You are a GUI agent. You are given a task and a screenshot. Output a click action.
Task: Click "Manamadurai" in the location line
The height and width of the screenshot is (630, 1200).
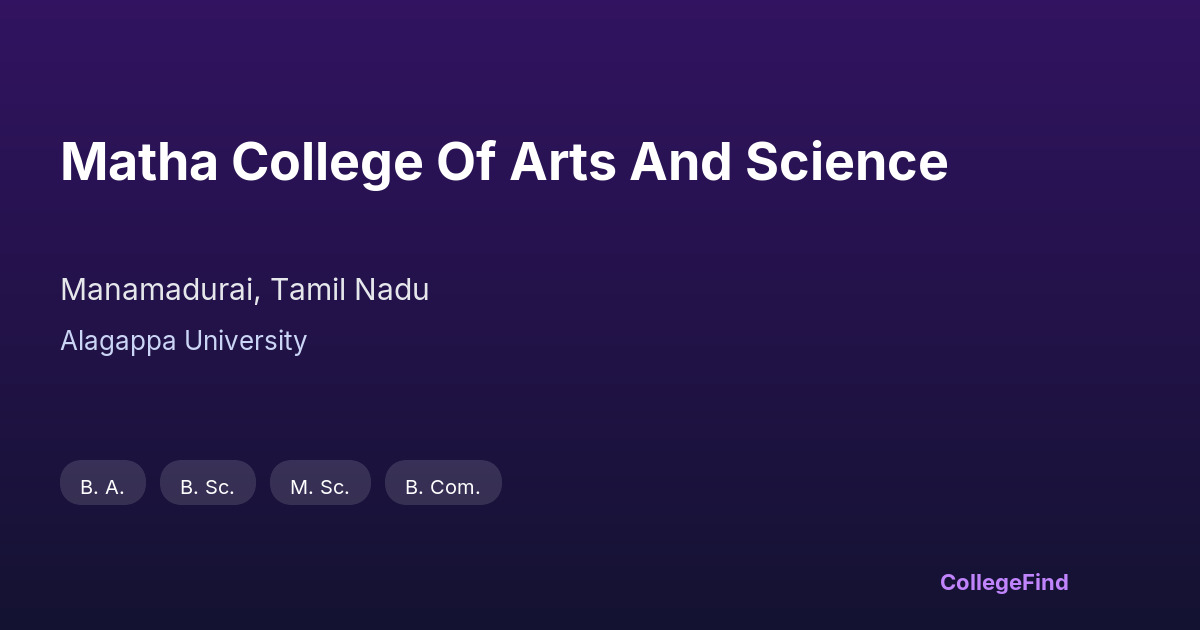(x=160, y=290)
